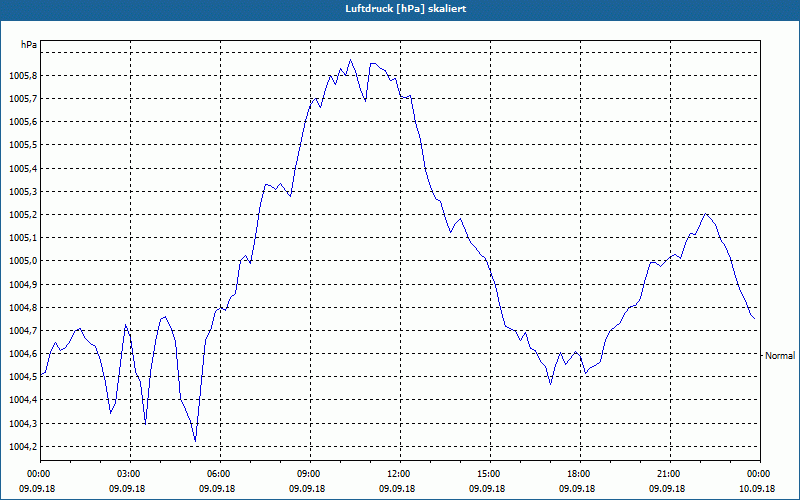Click the 'hPa' axis unit label
The width and height of the screenshot is (800, 500).
pos(29,45)
